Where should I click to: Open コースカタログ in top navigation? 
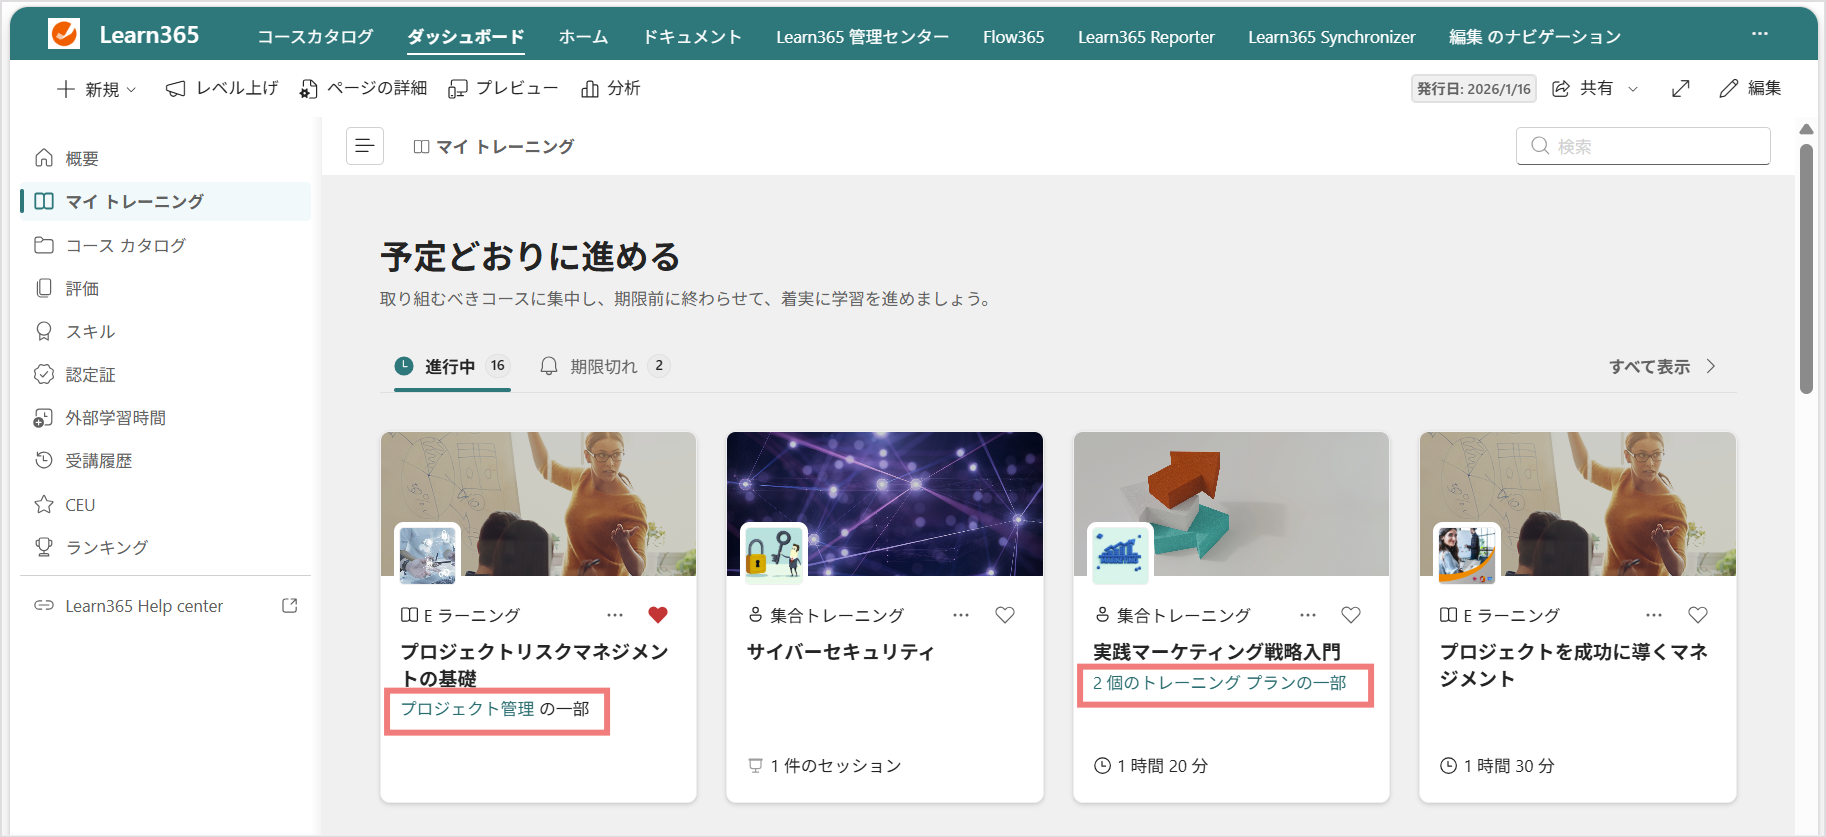[315, 37]
